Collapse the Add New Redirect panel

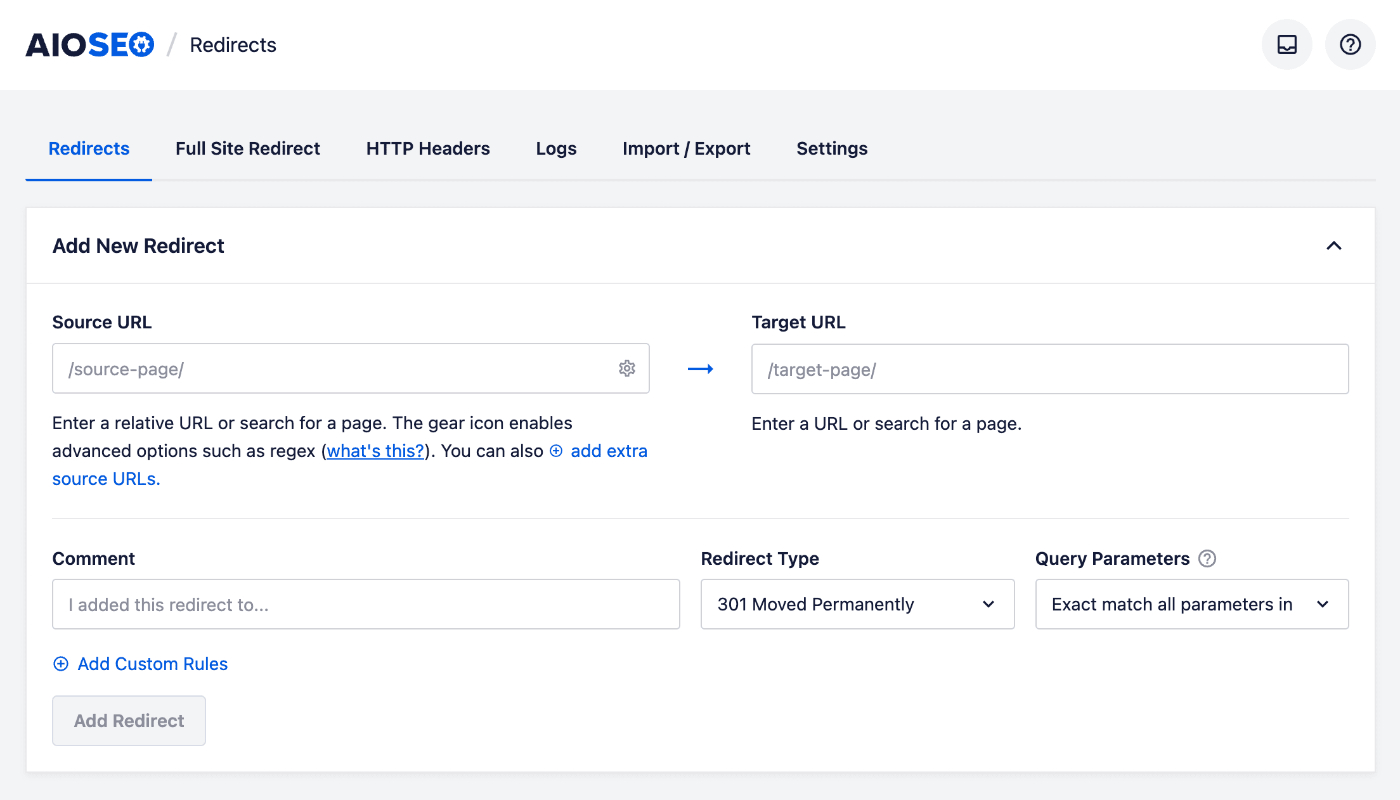[1334, 245]
